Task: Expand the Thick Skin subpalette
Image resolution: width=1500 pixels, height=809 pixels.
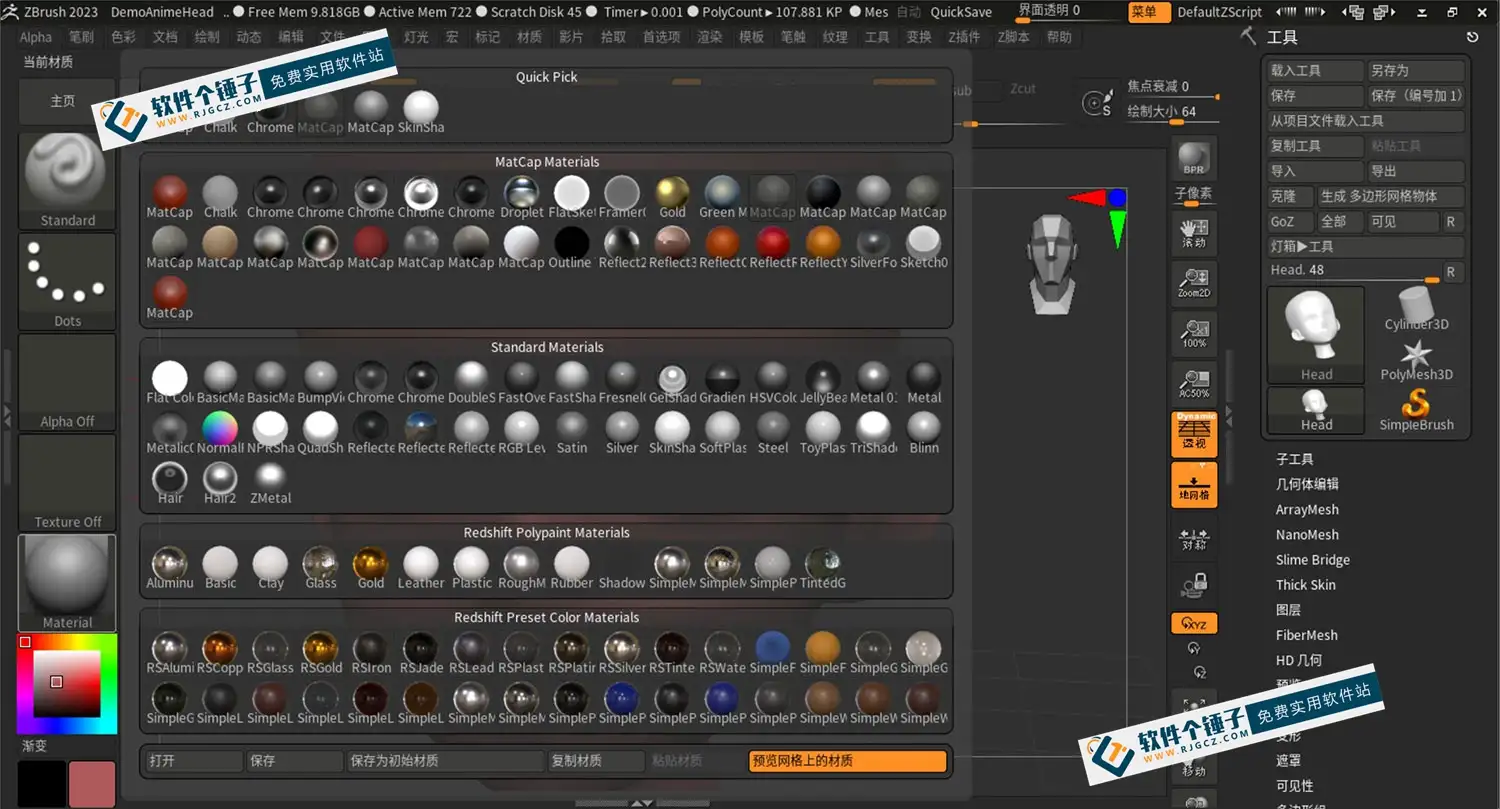Action: point(1305,584)
